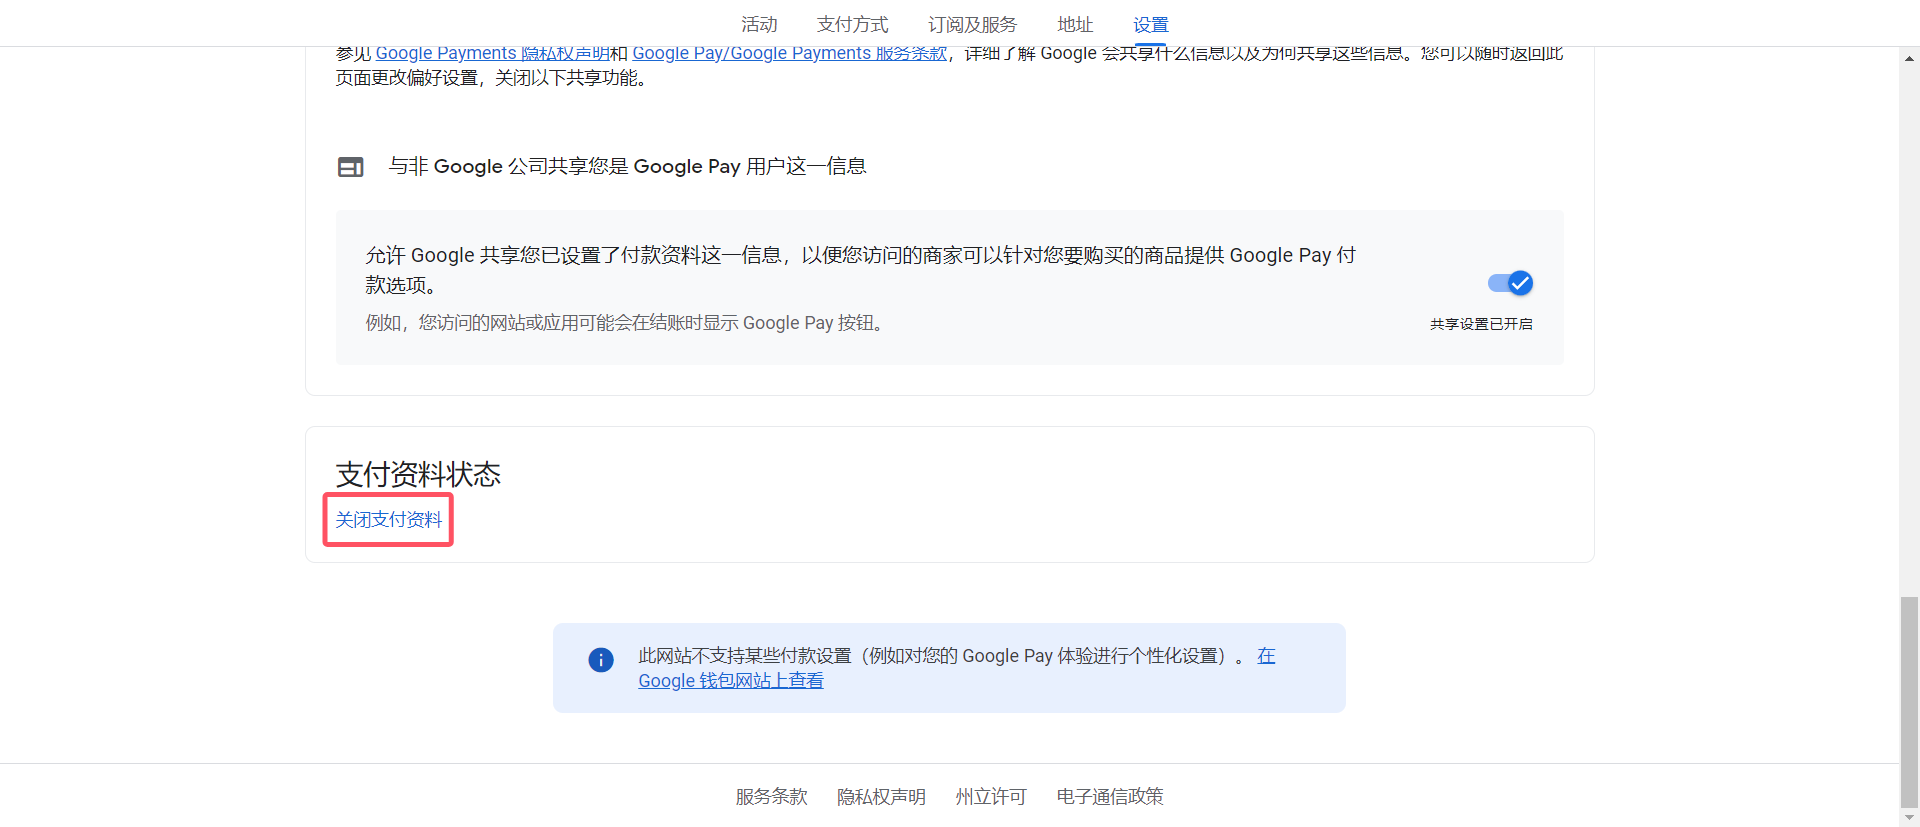
Task: Click the 关闭支付资料 link
Action: click(388, 520)
